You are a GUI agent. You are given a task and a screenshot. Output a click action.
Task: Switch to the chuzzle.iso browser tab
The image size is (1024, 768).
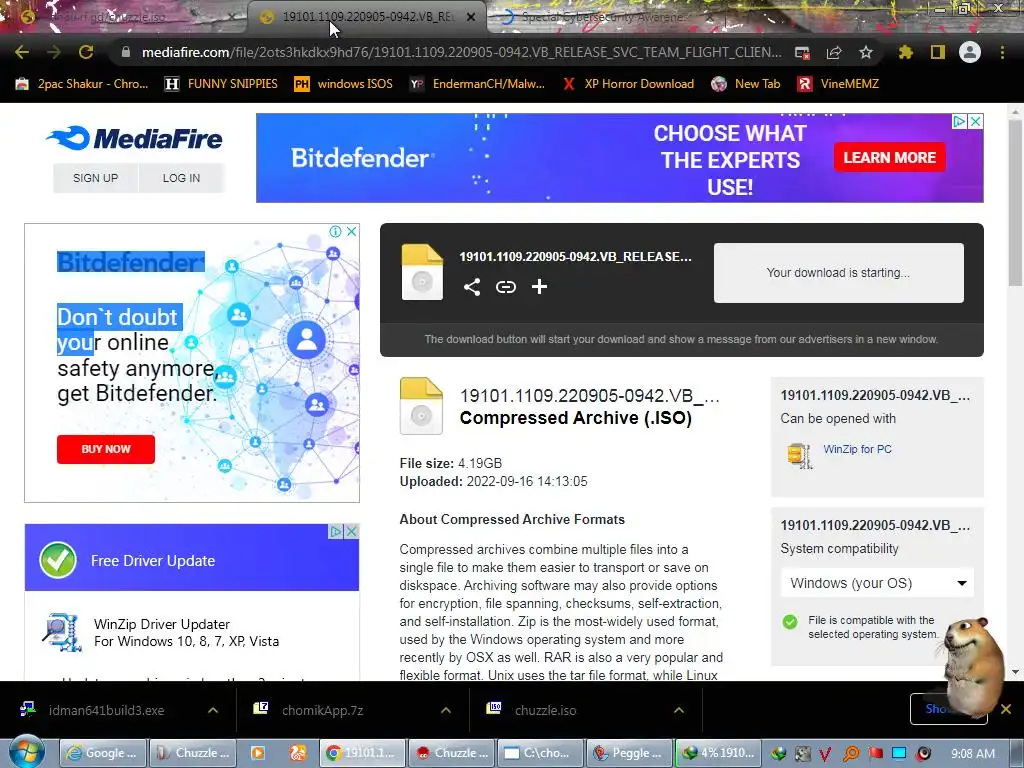(x=127, y=17)
